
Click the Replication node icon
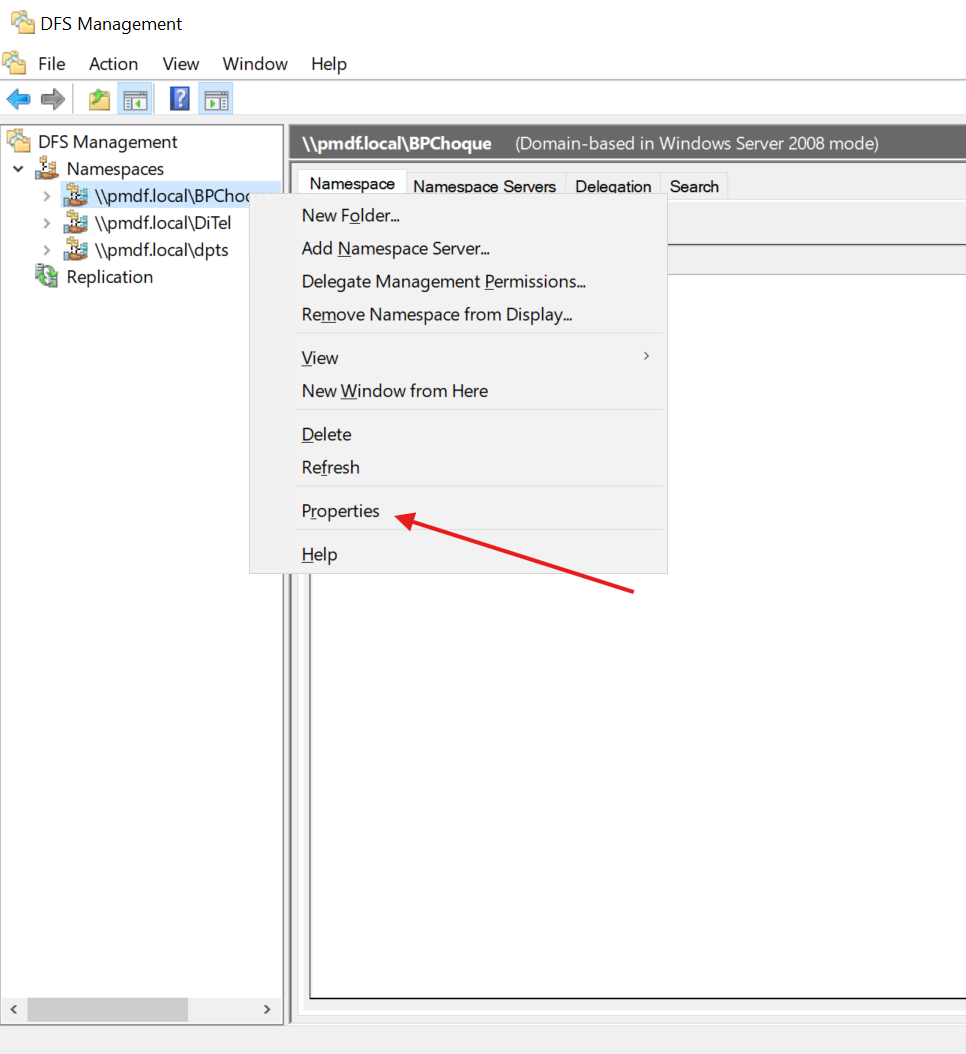coord(47,277)
